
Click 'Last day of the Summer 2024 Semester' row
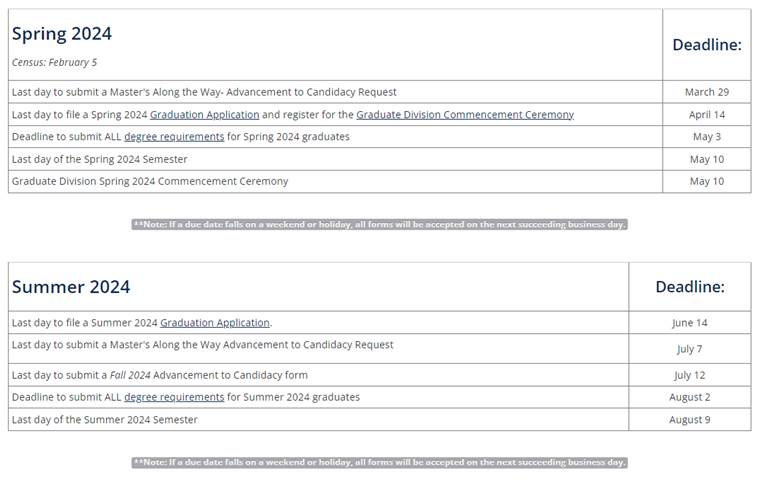click(x=105, y=420)
